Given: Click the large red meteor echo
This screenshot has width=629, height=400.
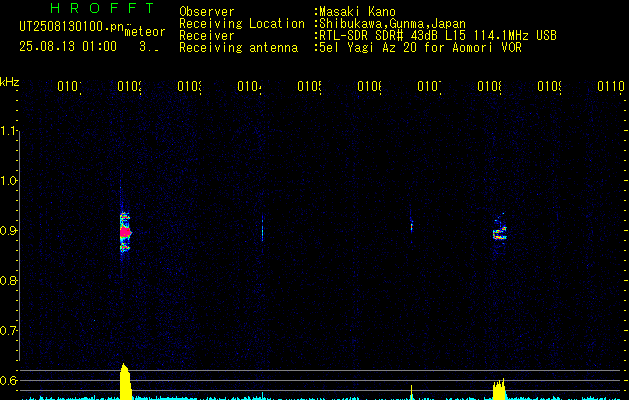Looking at the screenshot, I should (x=125, y=232).
